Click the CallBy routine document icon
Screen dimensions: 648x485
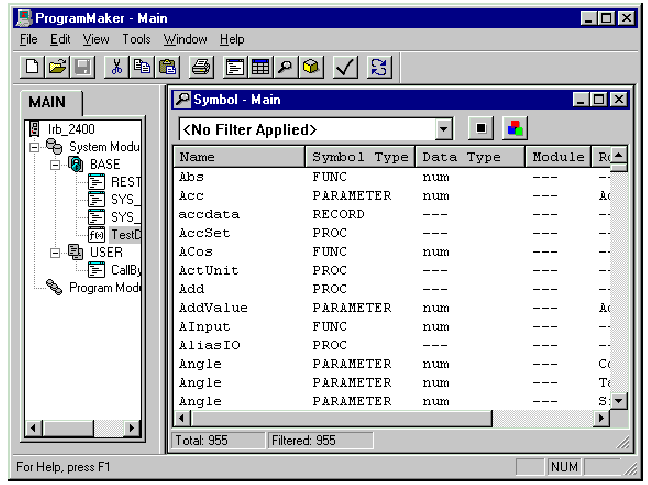point(96,270)
